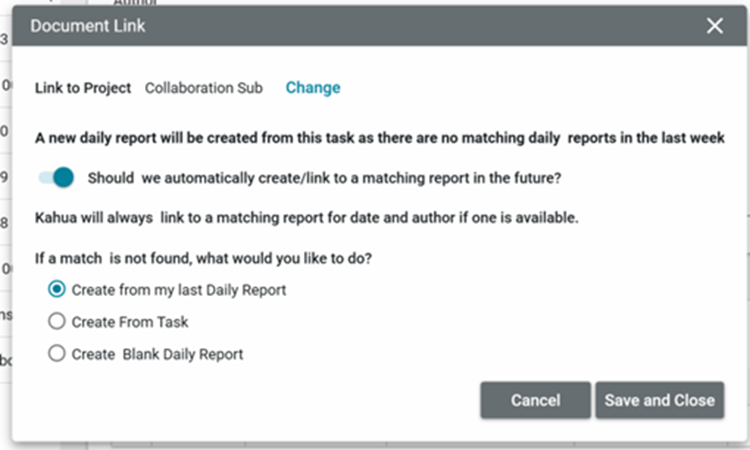The width and height of the screenshot is (750, 450).
Task: Click the 'Should we automatically create/link' label text
Action: tap(324, 179)
